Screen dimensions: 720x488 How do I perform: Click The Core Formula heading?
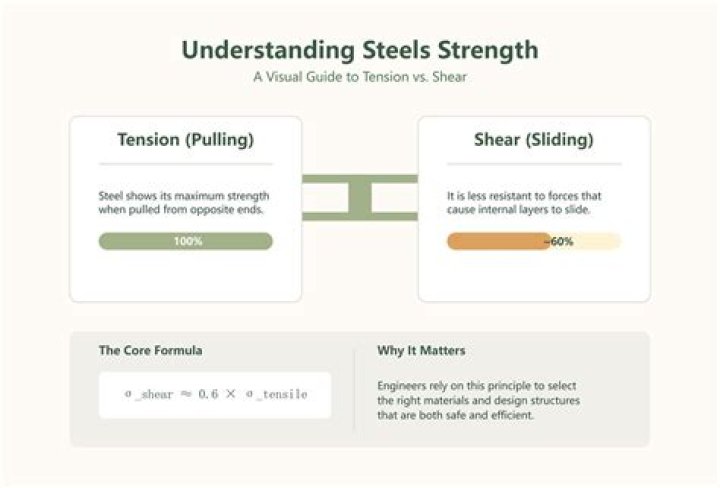coord(151,350)
